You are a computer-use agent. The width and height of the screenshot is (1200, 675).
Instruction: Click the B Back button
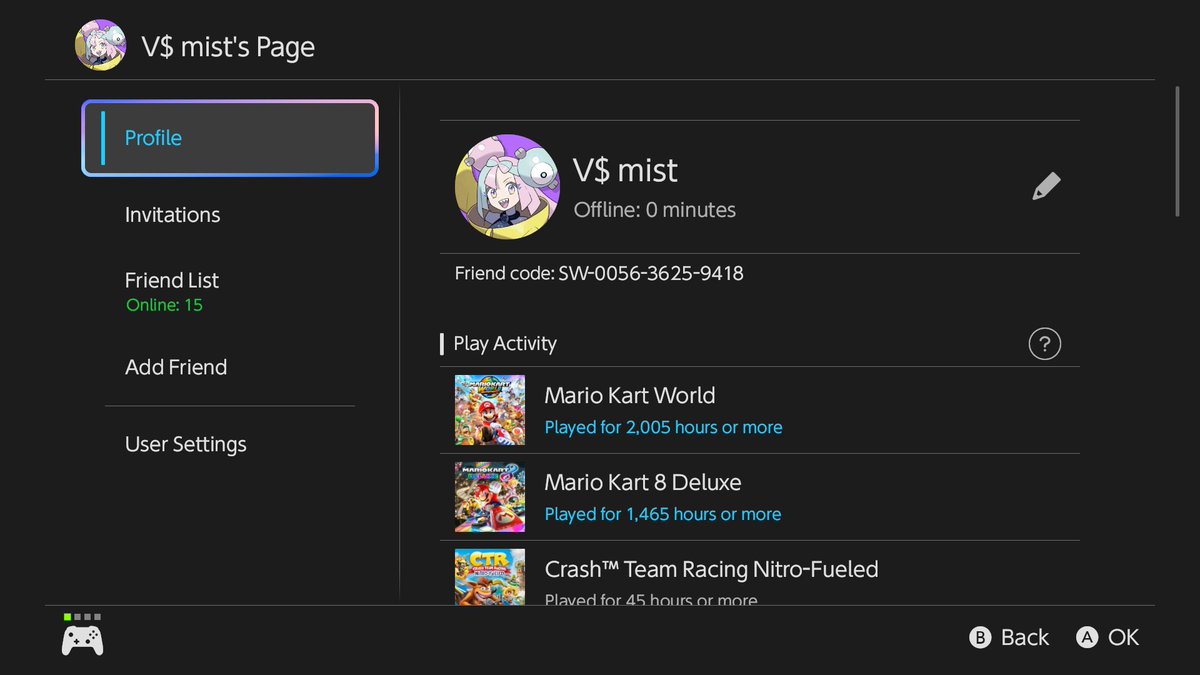click(1009, 638)
